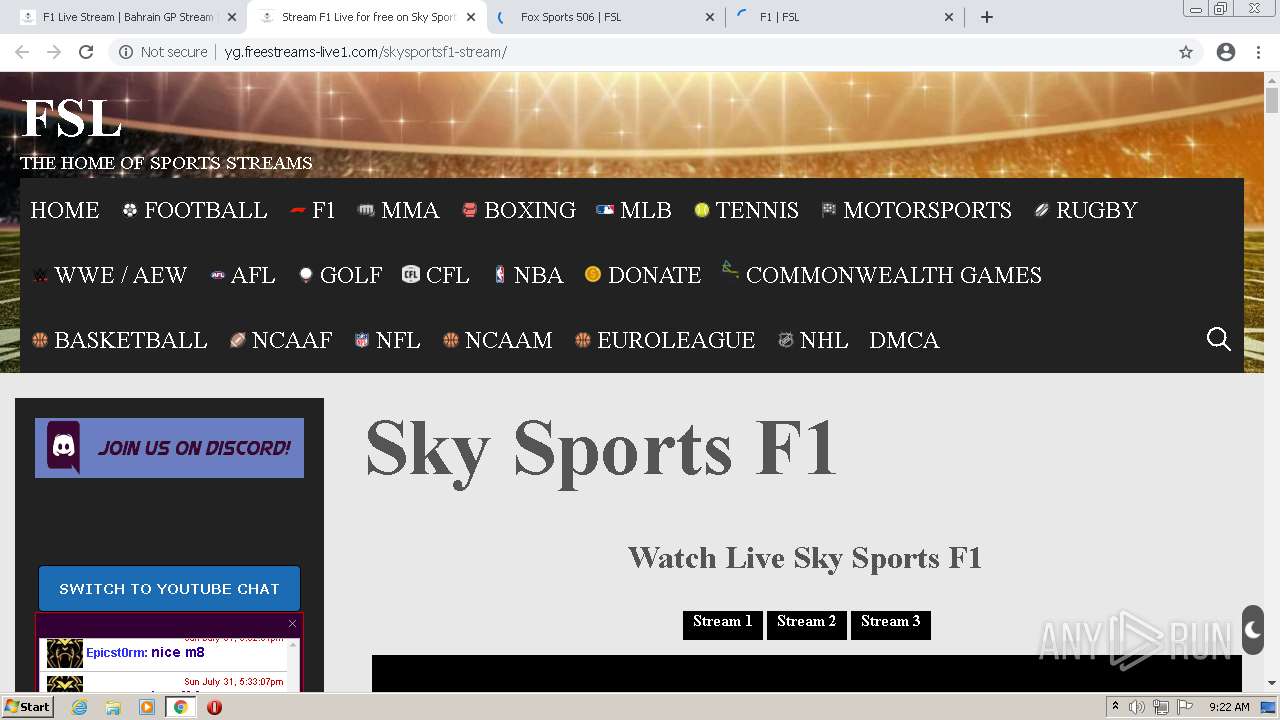Open the GOLF section
The width and height of the screenshot is (1280, 720).
pos(340,275)
